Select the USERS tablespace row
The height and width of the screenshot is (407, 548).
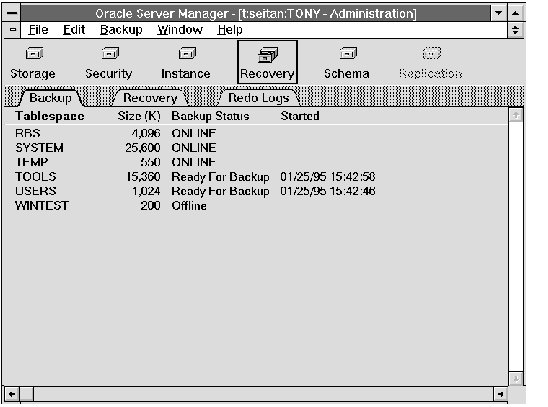(255, 191)
